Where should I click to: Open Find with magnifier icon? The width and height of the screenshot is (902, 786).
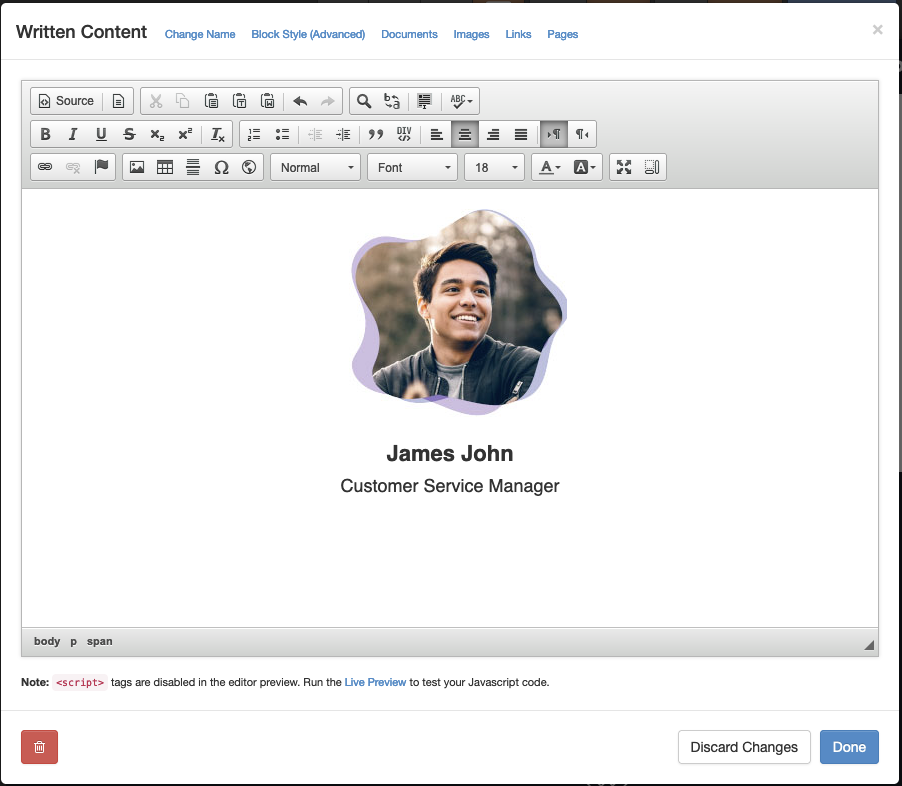pyautogui.click(x=364, y=101)
